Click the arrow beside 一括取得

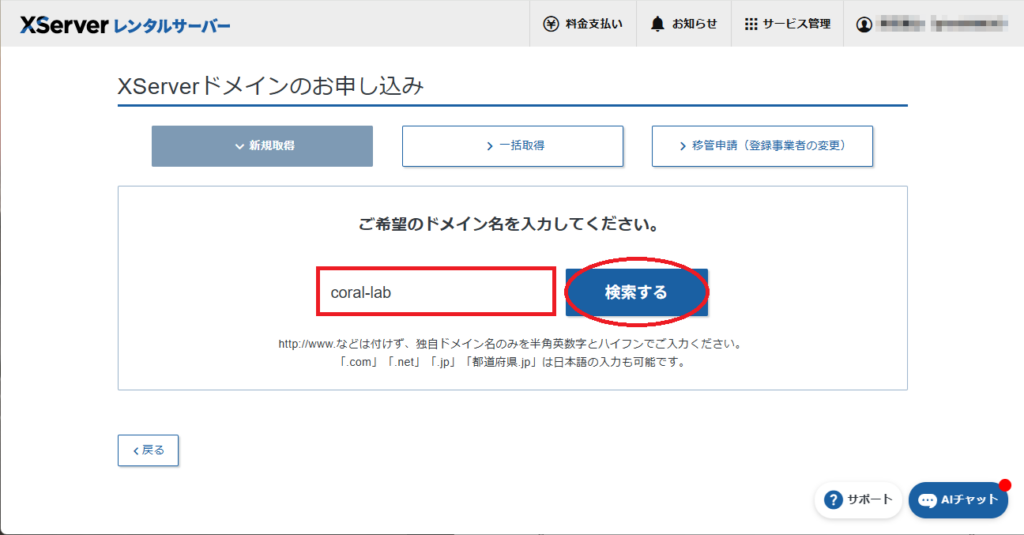coord(490,146)
